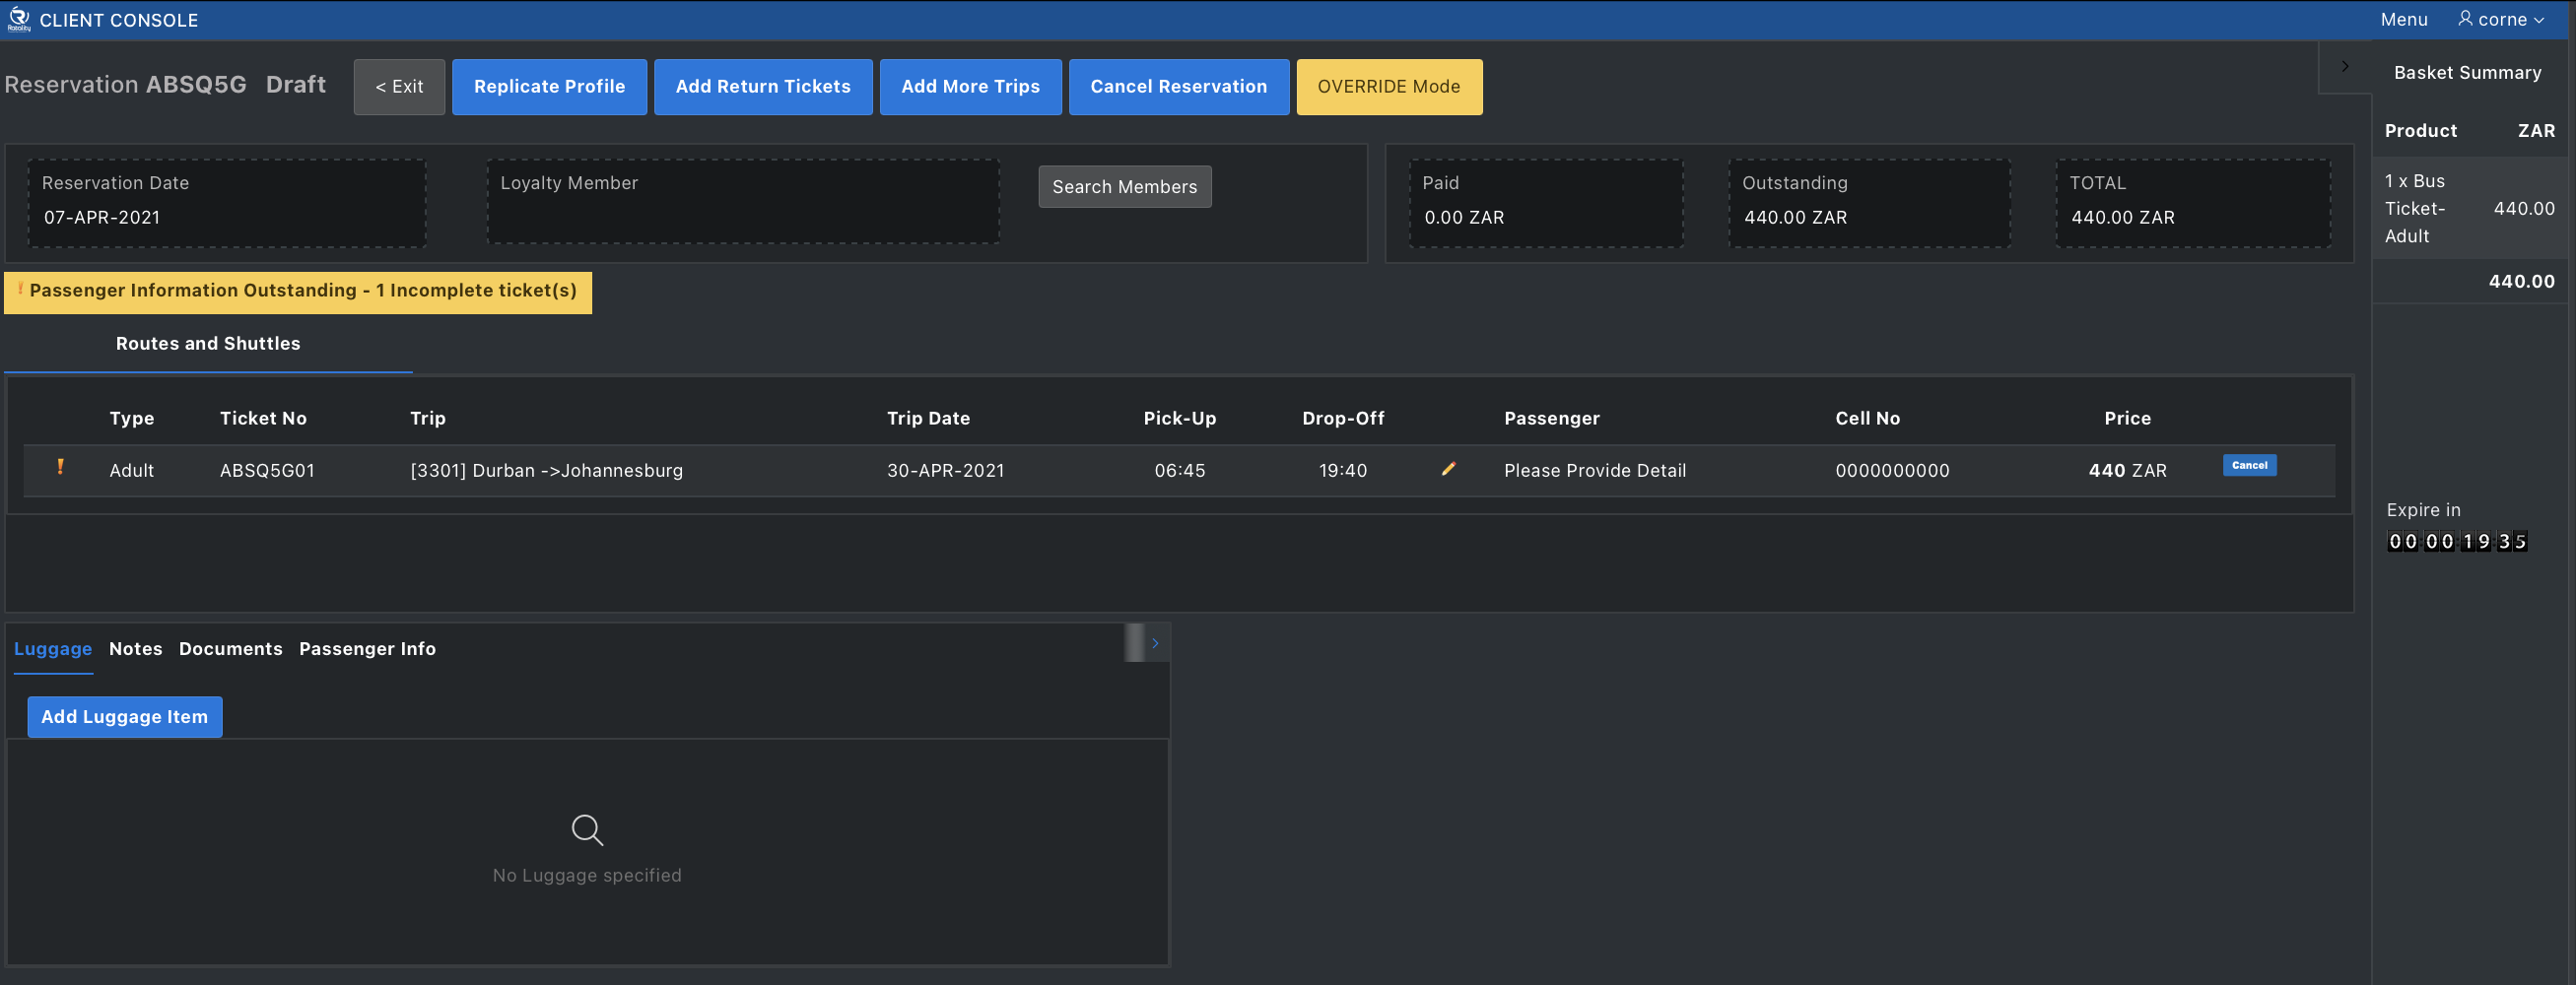Click Add Return Tickets button
Image resolution: width=2576 pixels, height=985 pixels.
(763, 87)
